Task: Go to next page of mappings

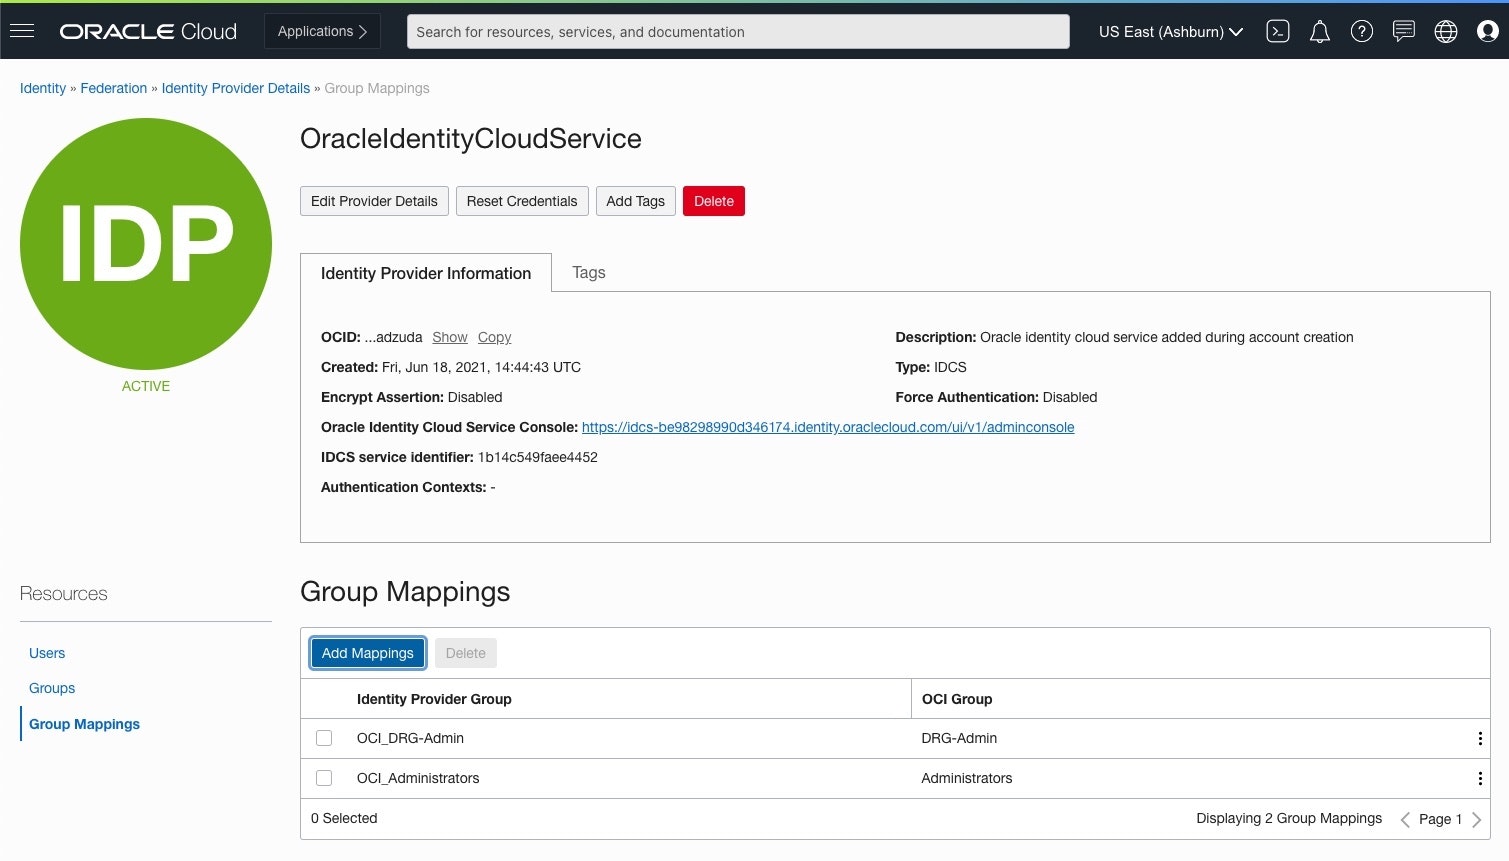Action: coord(1476,819)
